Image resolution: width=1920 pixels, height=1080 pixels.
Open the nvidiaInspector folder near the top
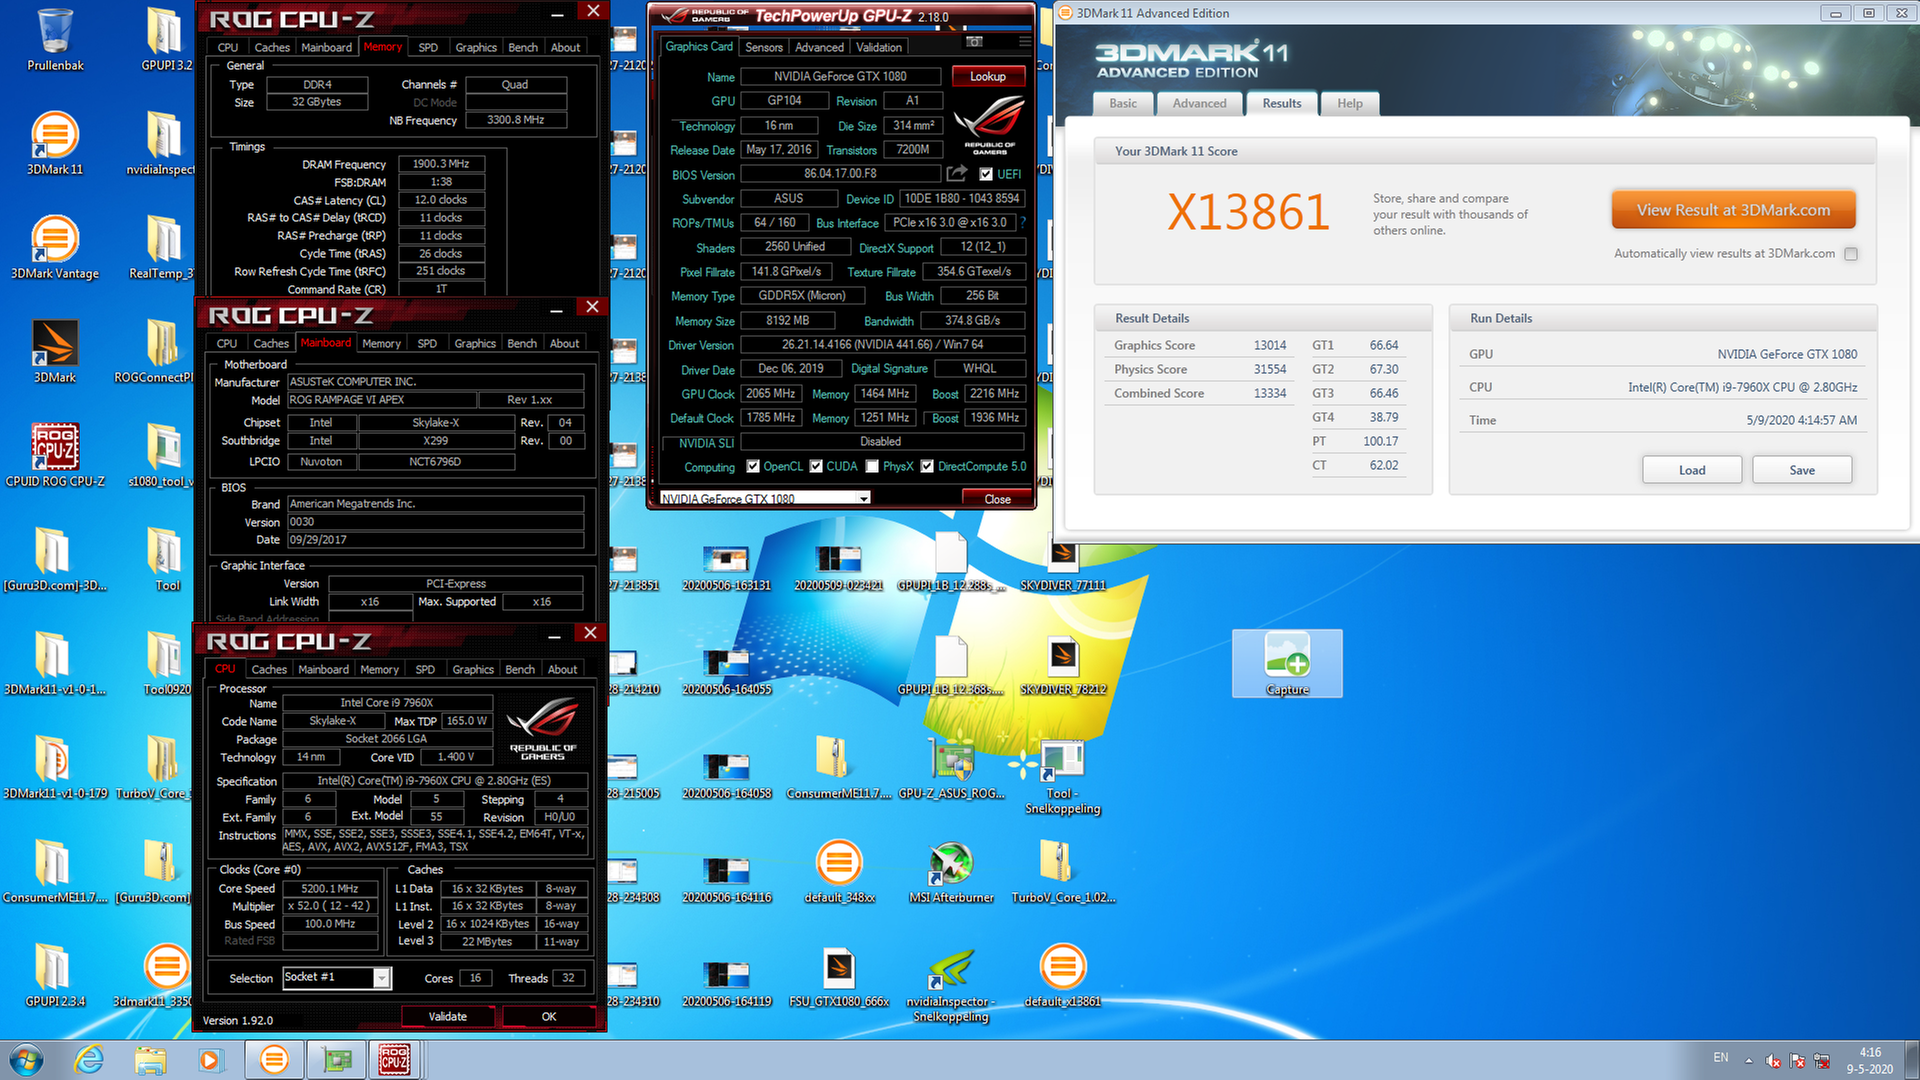[163, 144]
